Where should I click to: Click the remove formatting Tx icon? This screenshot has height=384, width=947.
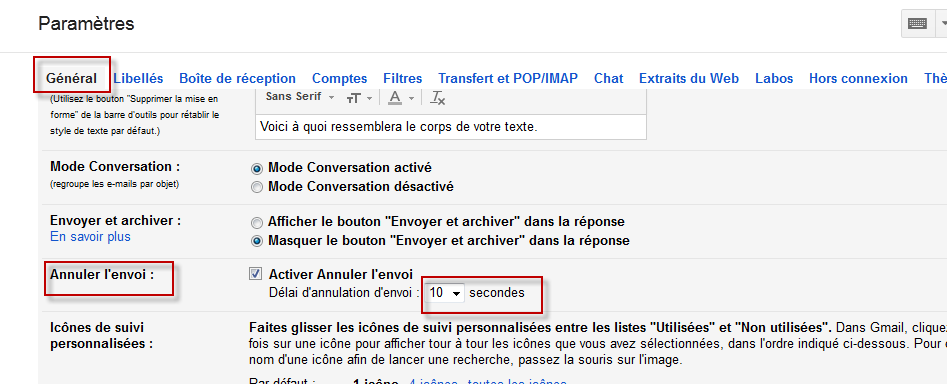click(437, 98)
